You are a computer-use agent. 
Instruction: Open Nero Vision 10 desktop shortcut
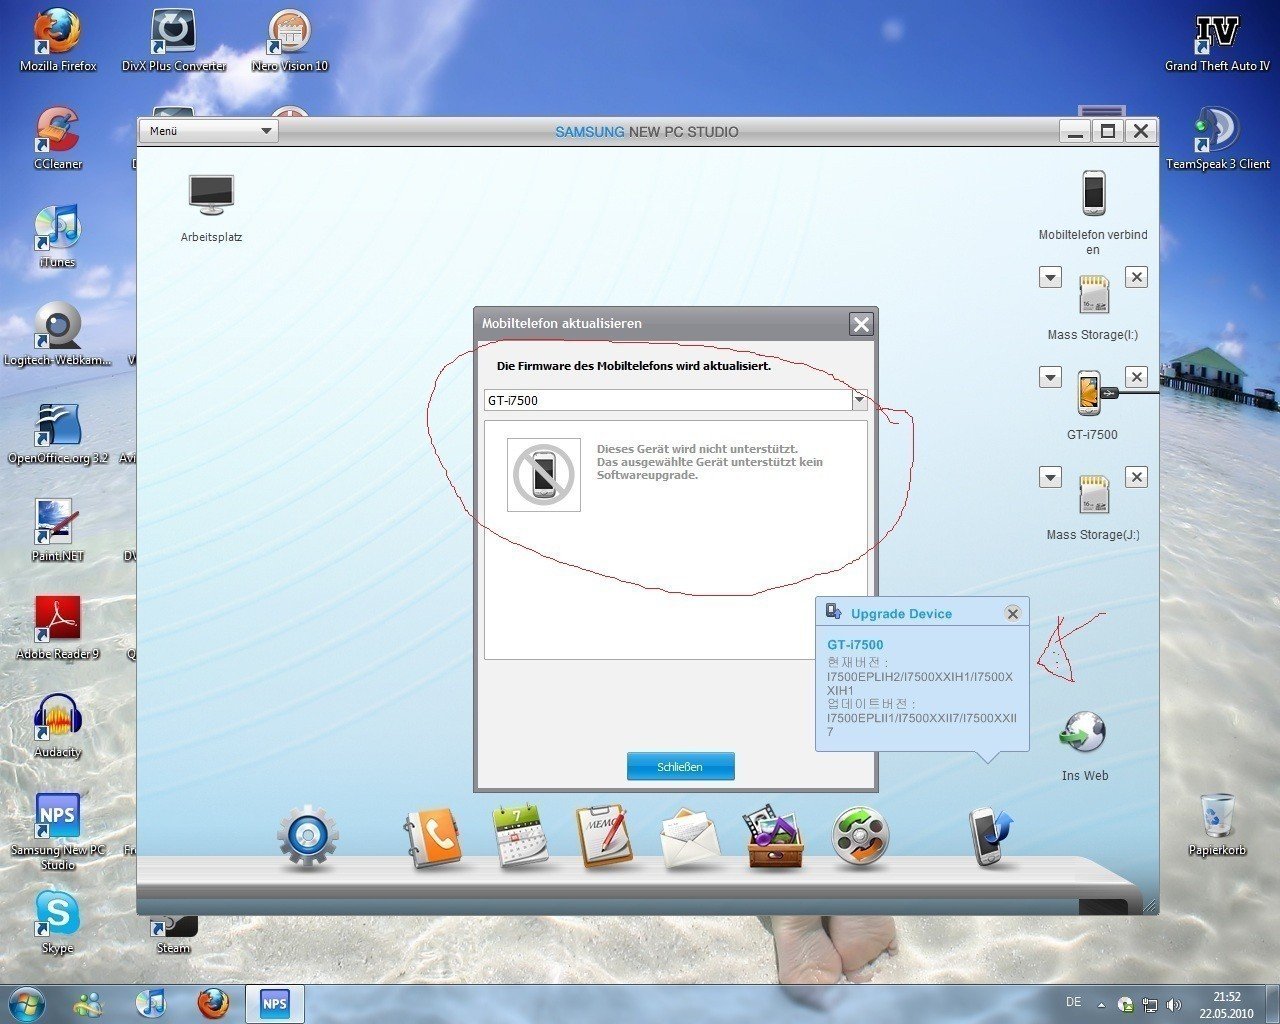pyautogui.click(x=290, y=41)
